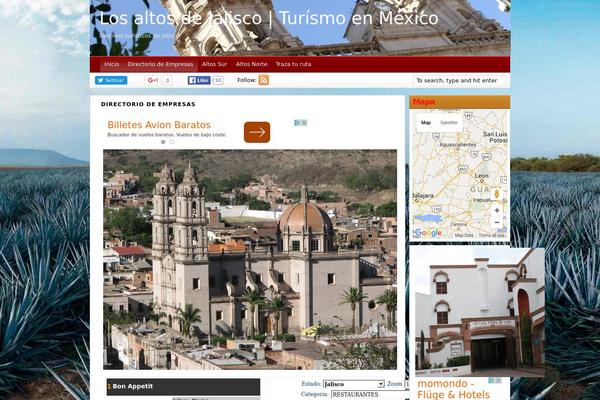Screen dimensions: 600x400
Task: Open the Google logo on the map
Action: [x=428, y=233]
